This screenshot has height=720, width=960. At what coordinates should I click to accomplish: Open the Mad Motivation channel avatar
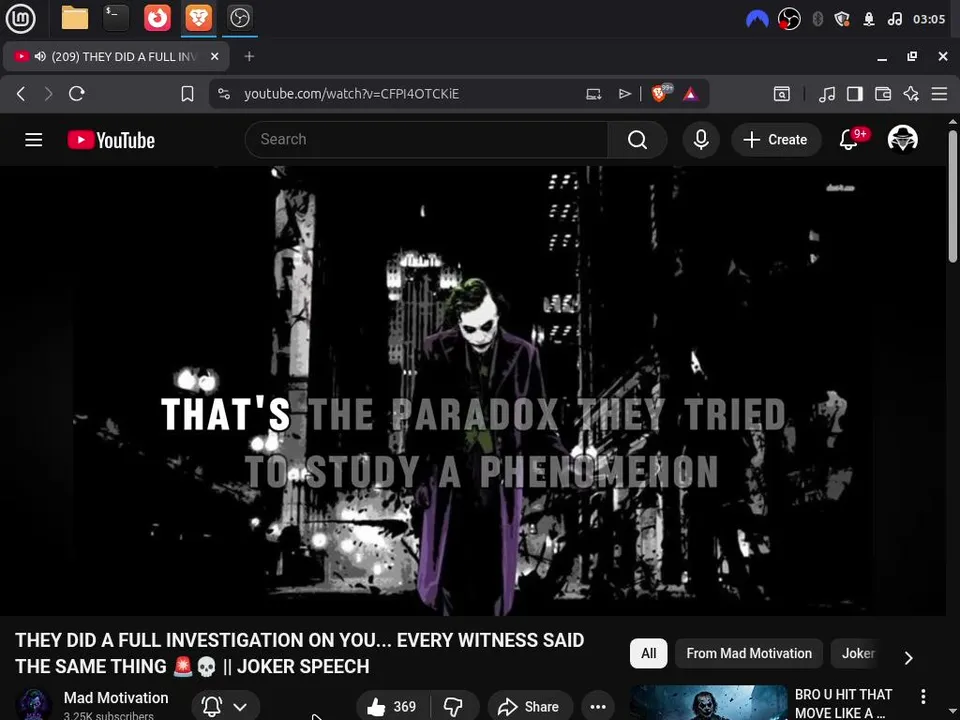point(34,704)
